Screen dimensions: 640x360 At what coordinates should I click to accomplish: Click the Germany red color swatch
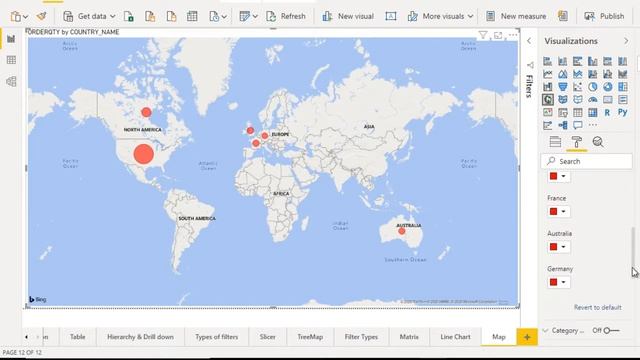click(x=553, y=282)
